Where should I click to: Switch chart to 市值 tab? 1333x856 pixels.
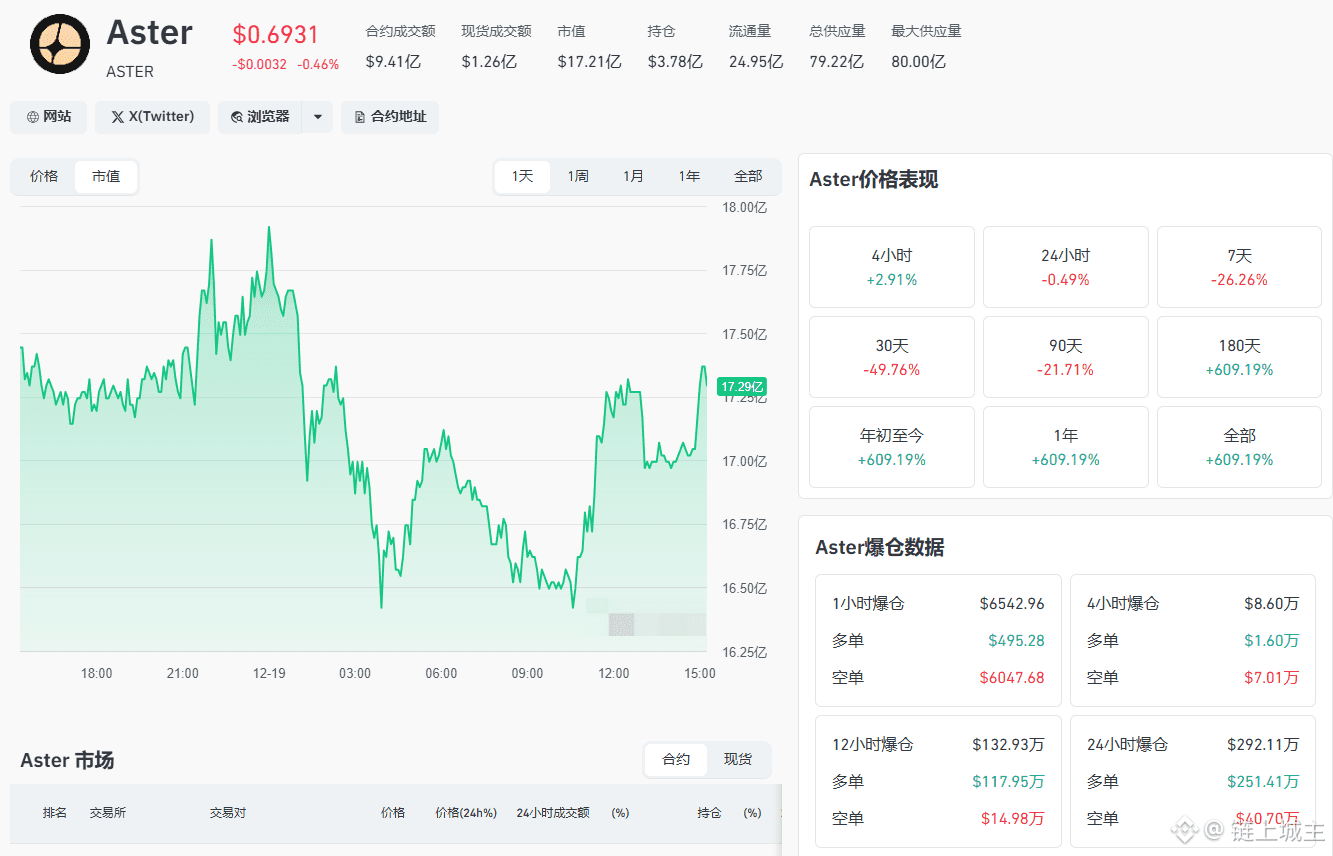(x=106, y=176)
